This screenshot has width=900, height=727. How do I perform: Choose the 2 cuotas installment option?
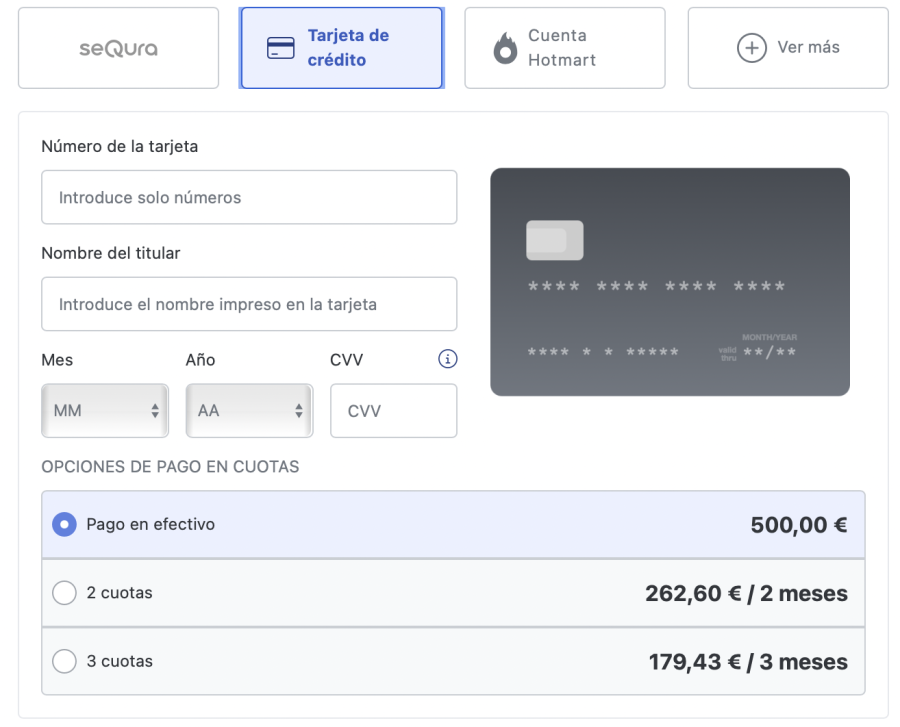[64, 592]
